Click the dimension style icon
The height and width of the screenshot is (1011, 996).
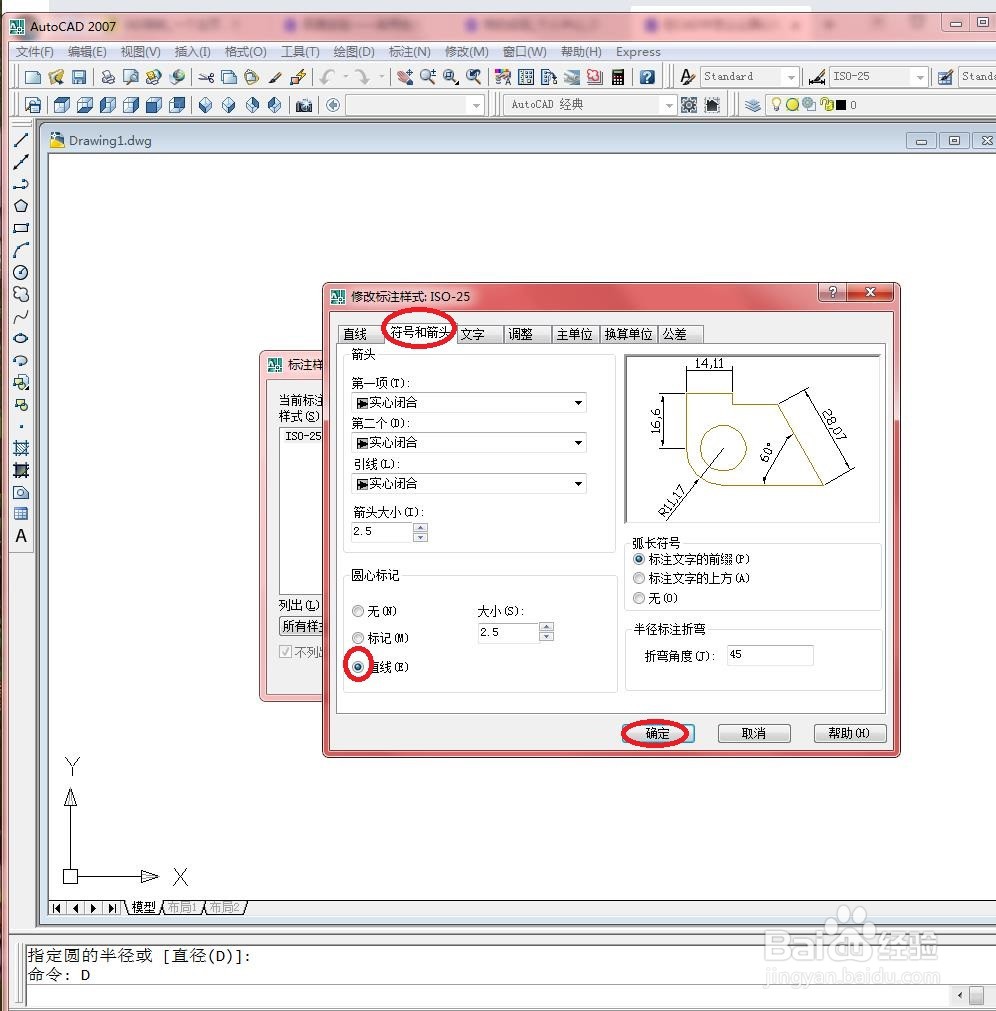click(x=817, y=77)
